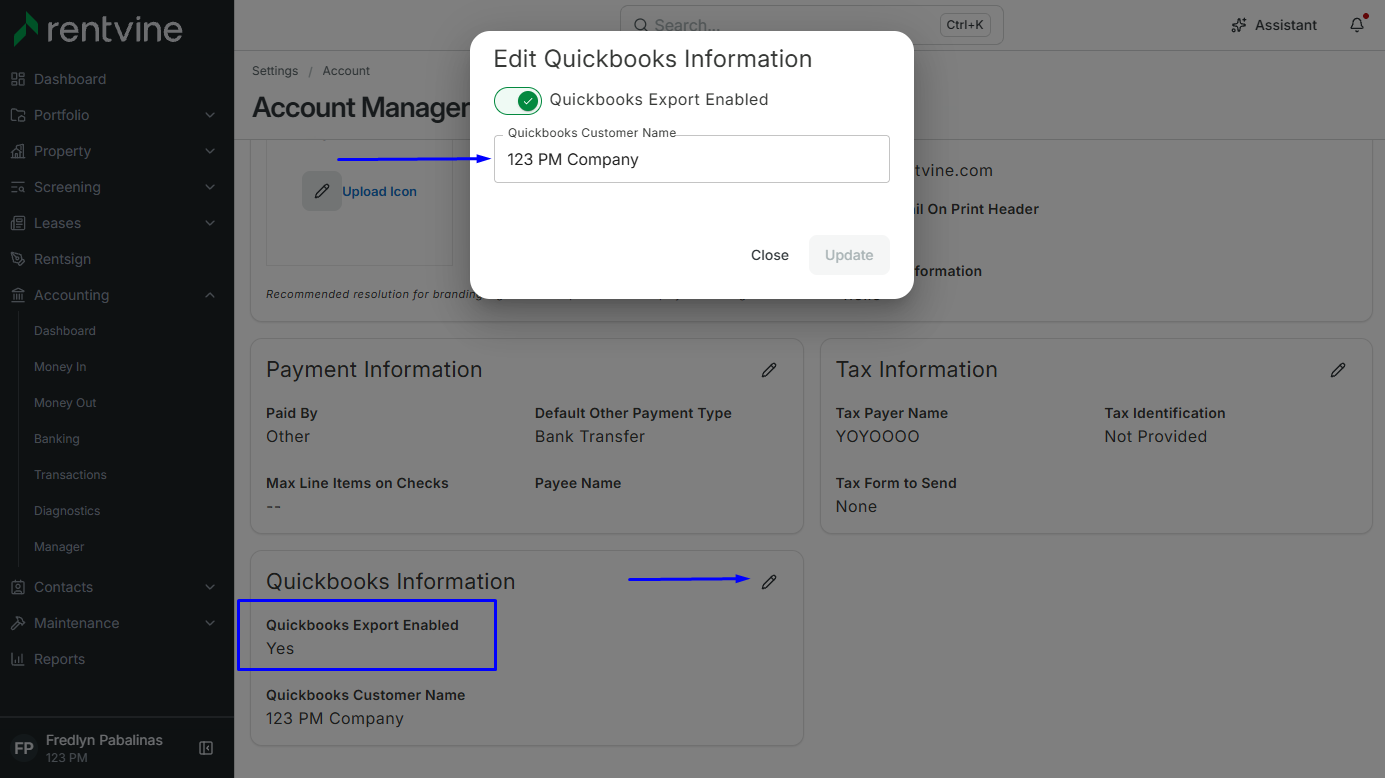Click the Rentsign pen icon

pos(18,259)
